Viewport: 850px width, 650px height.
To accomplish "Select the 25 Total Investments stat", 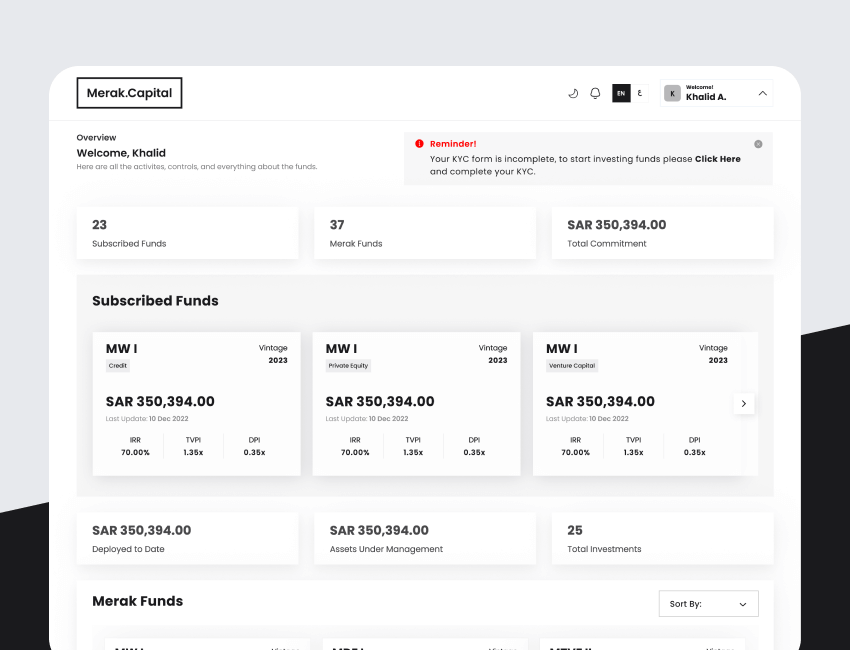I will click(x=662, y=538).
